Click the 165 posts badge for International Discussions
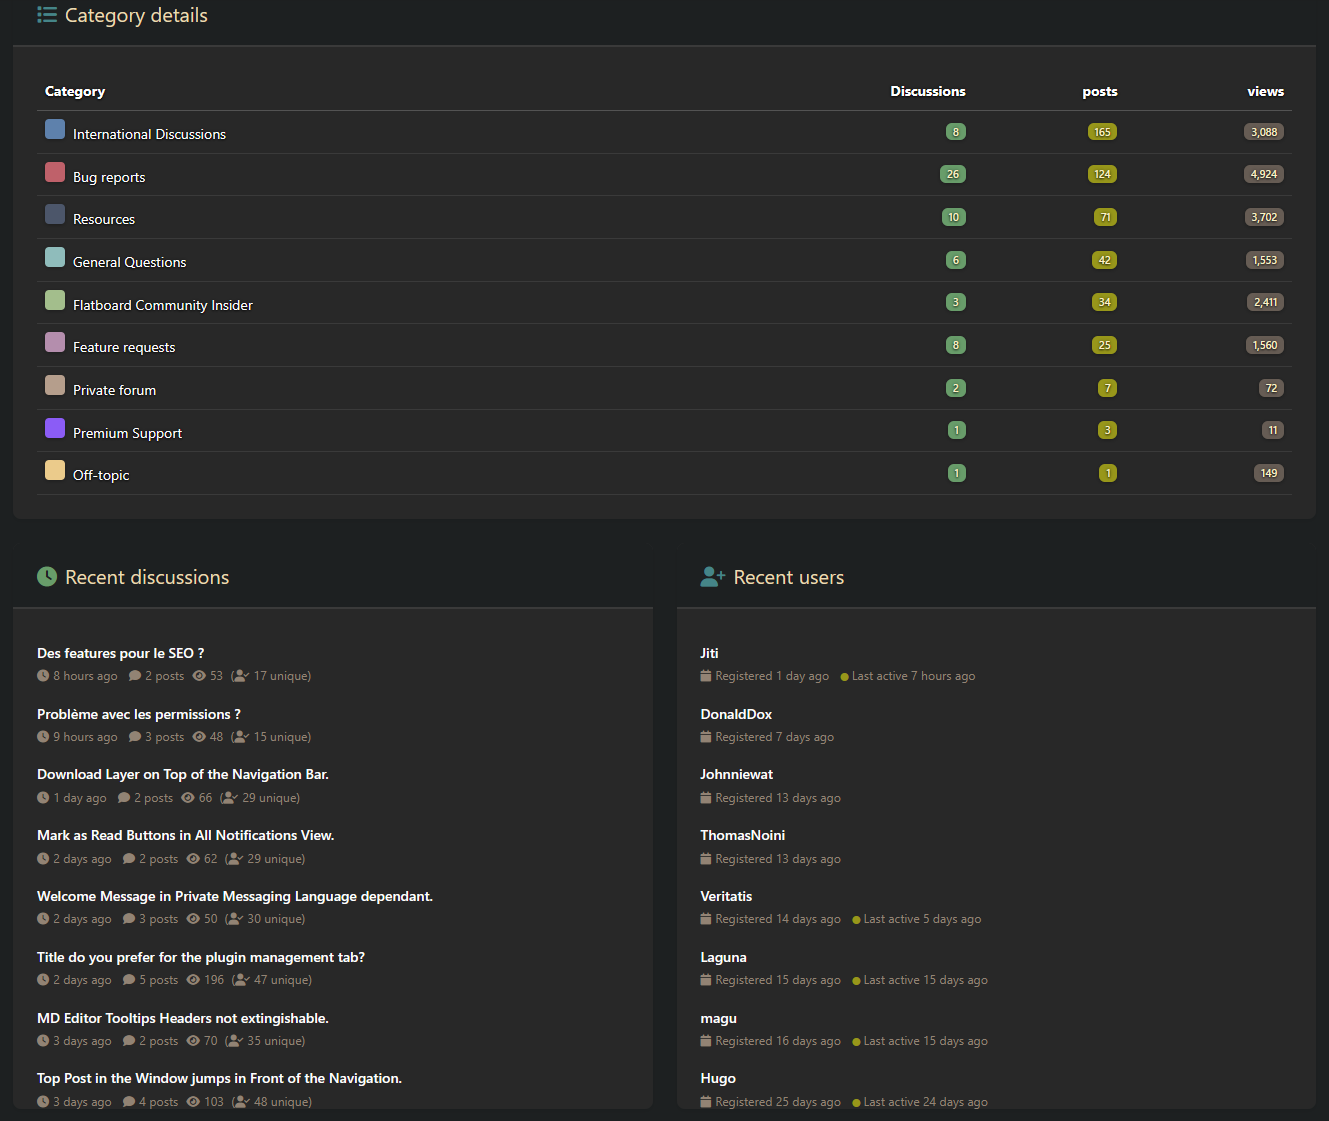Viewport: 1329px width, 1121px height. coord(1102,132)
